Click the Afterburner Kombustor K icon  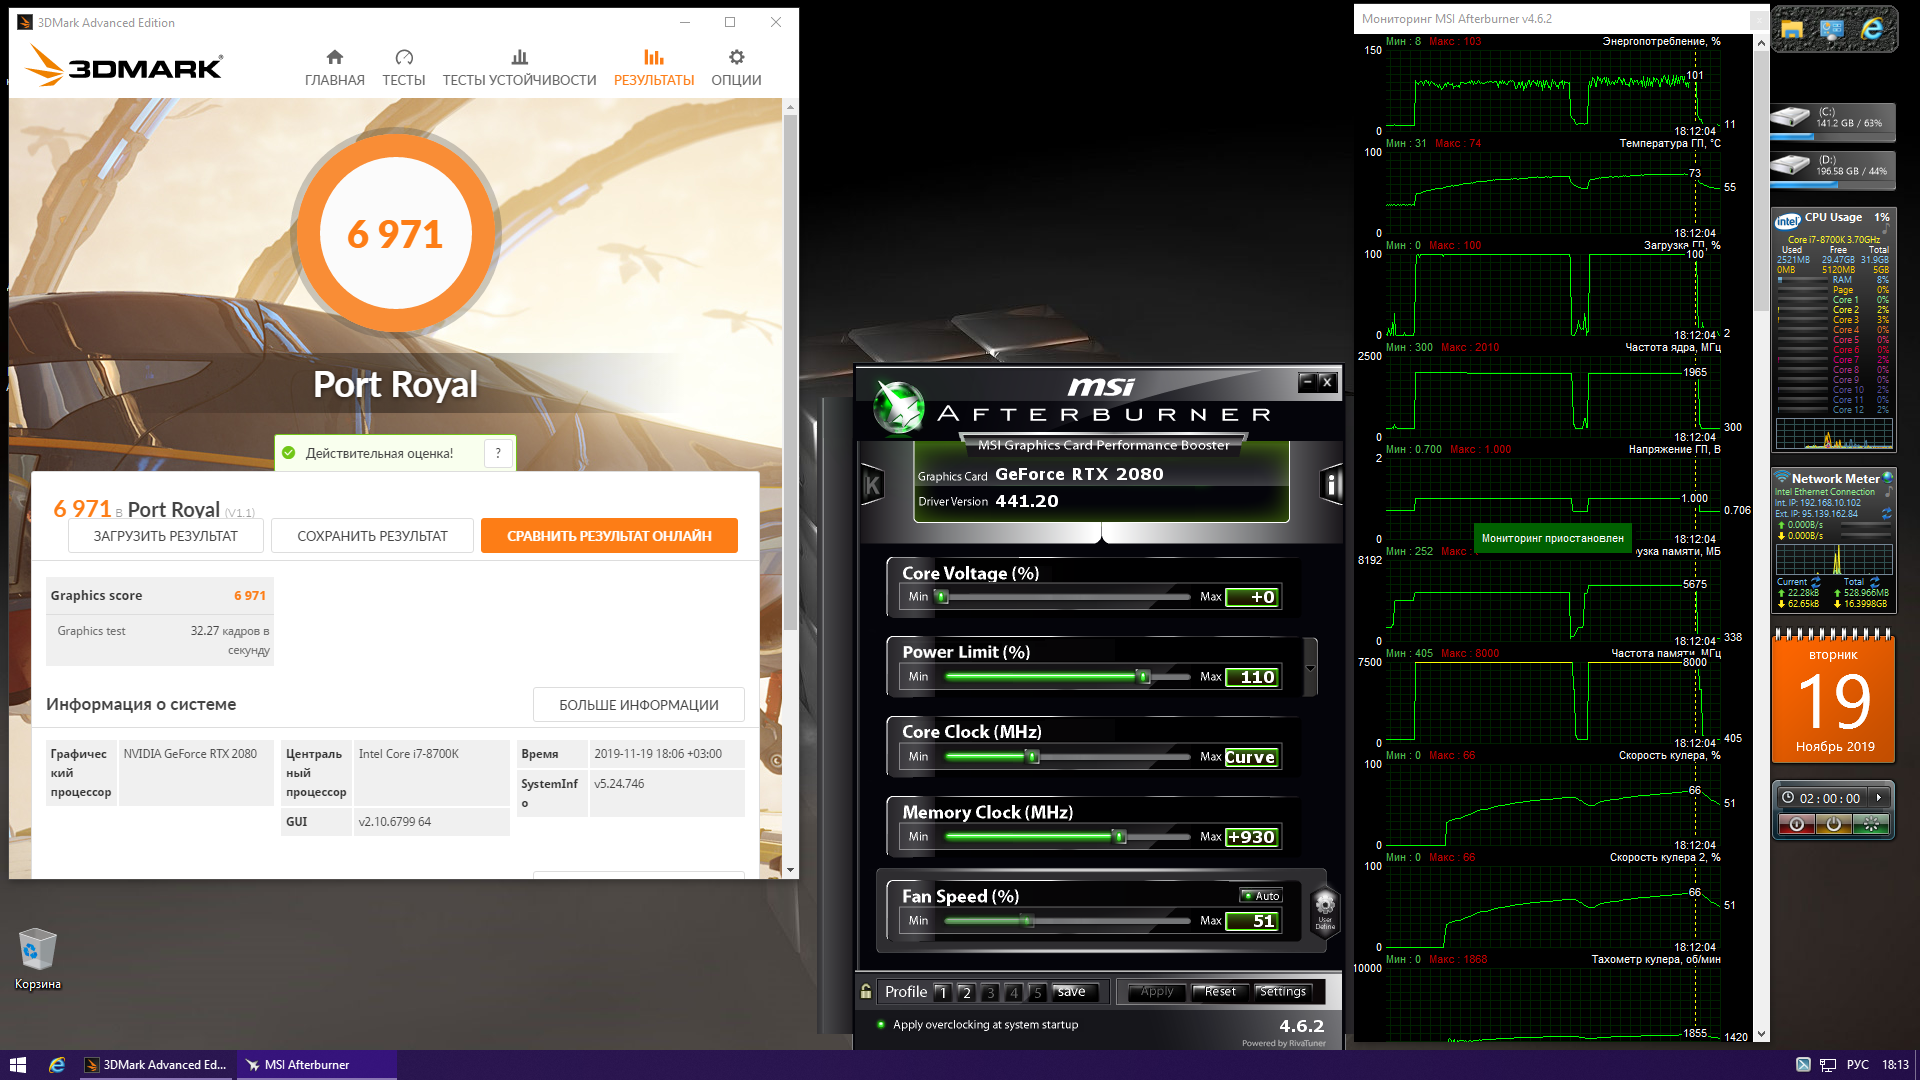click(x=872, y=486)
